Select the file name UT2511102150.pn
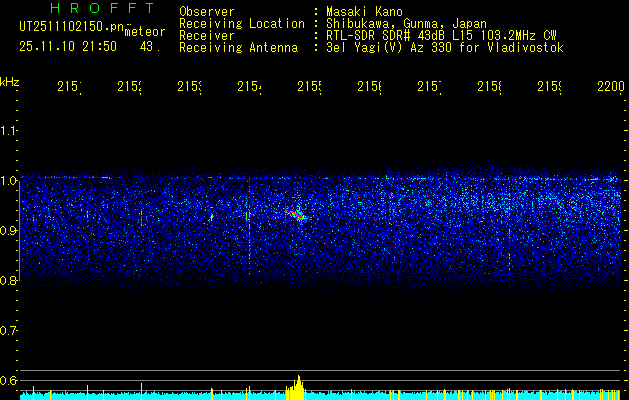Screen dimensions: 629x400 coord(71,26)
